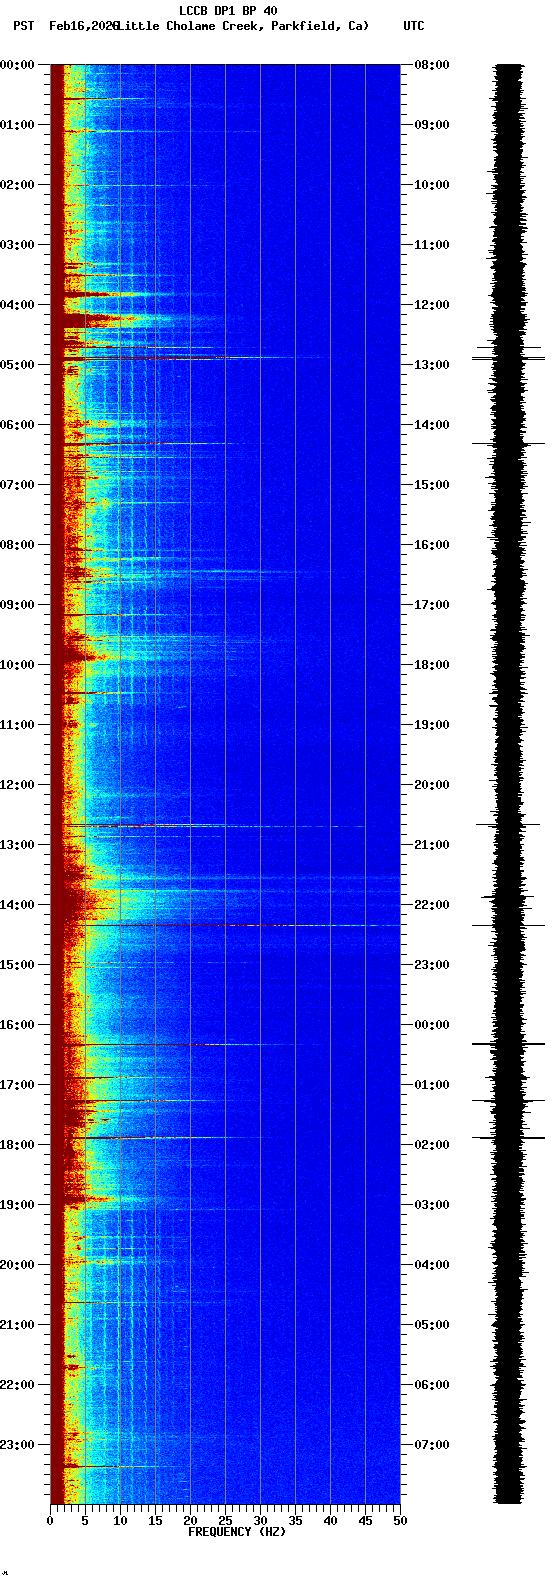Click the frequency axis tick label "45"
Viewport: 552px width, 1584px height.
365,1521
